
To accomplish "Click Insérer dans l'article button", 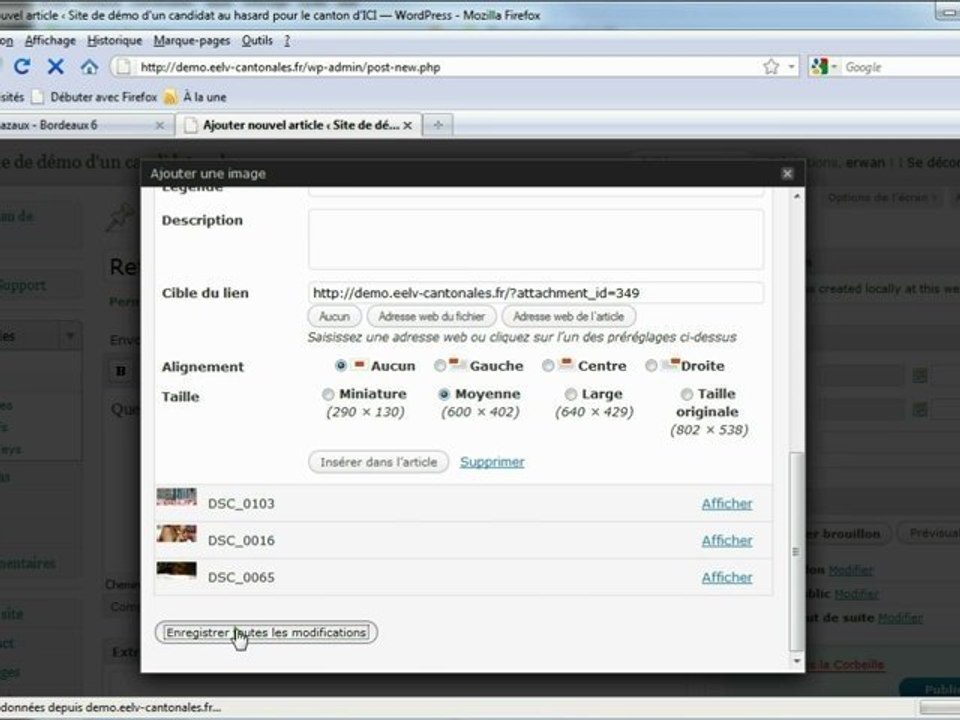I will click(378, 462).
